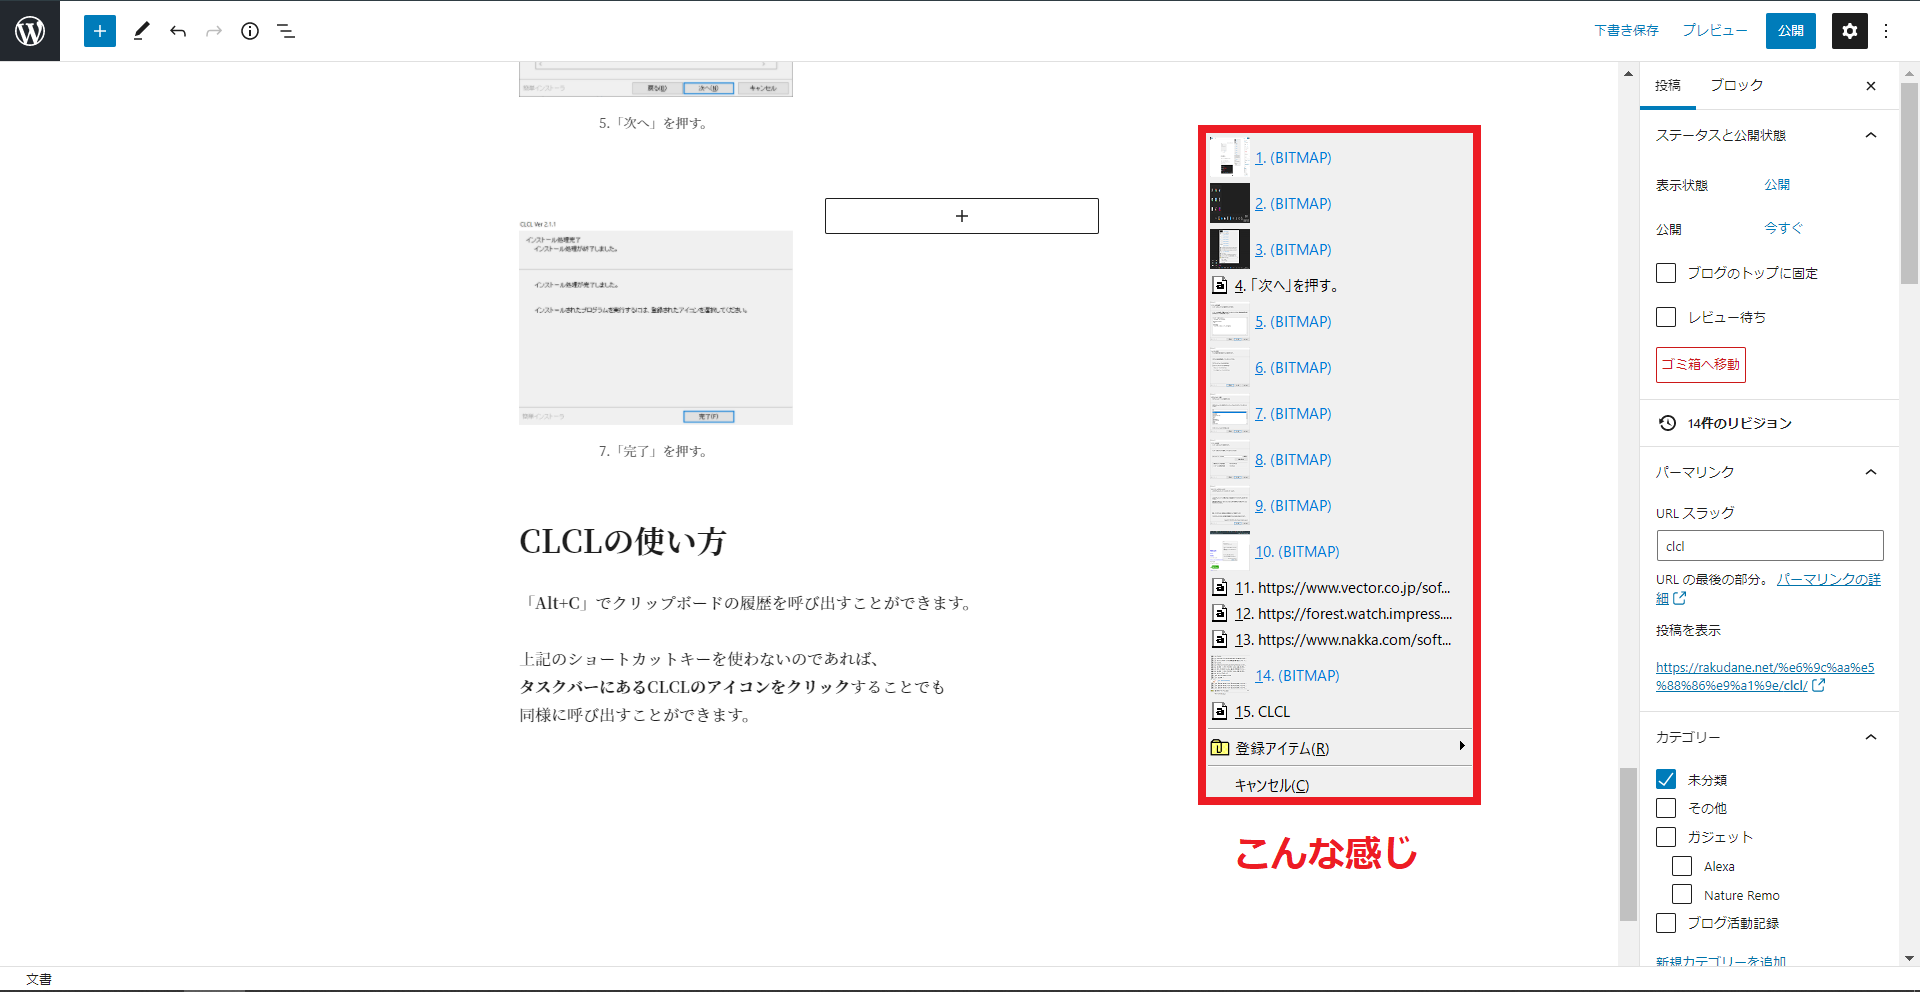Toggle ブログのトップに固定 checkbox

(1666, 273)
